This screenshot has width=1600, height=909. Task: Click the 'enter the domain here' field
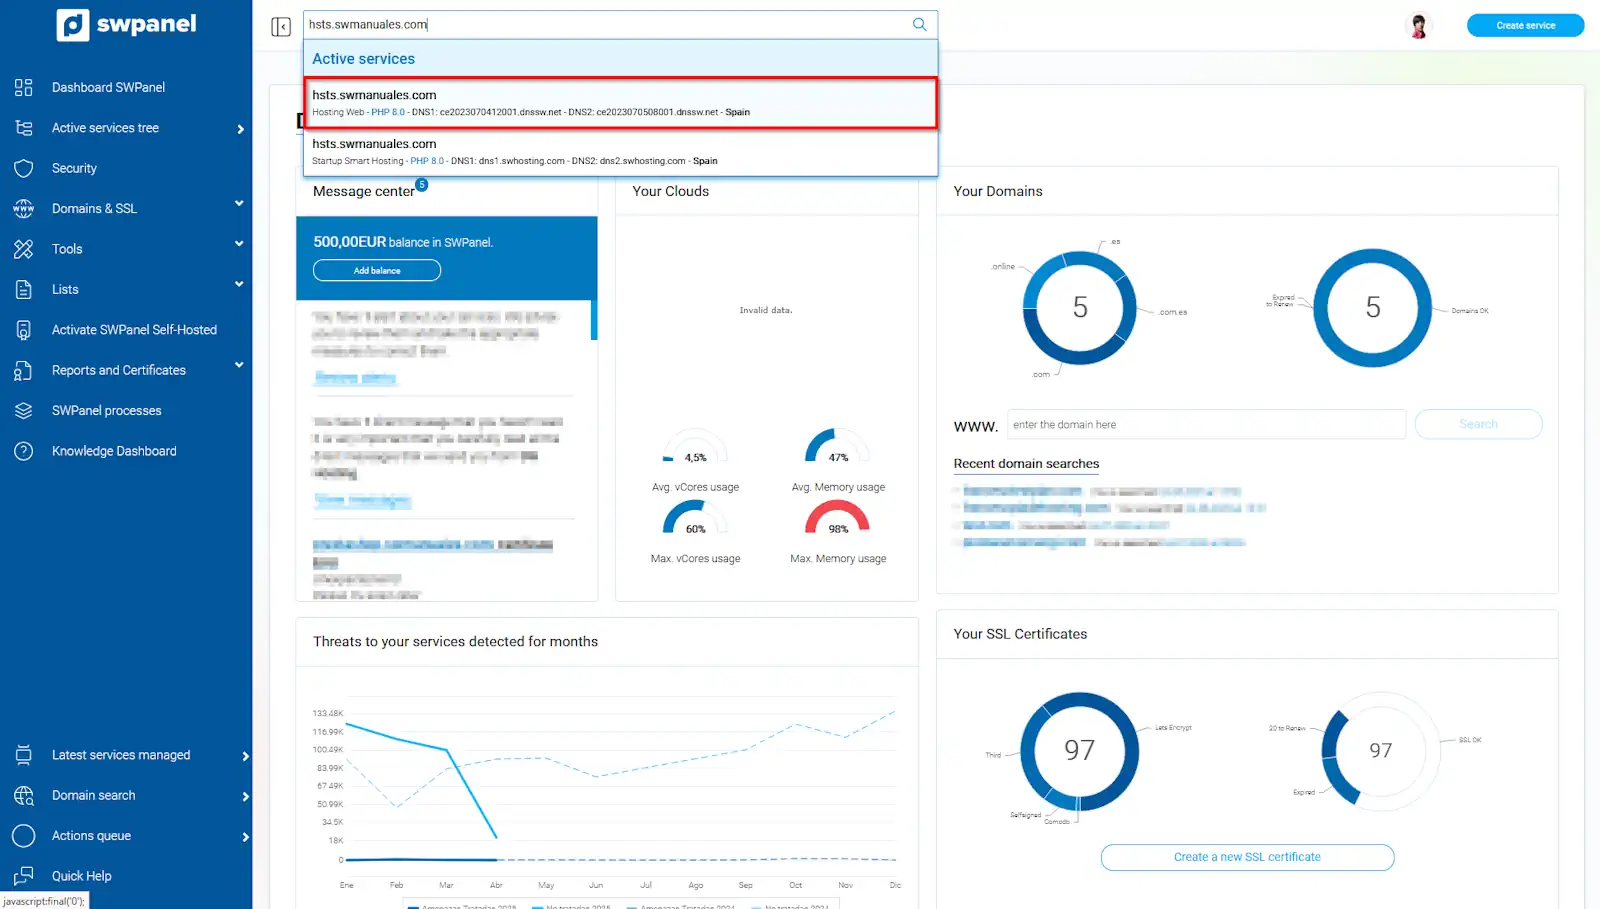click(1206, 424)
